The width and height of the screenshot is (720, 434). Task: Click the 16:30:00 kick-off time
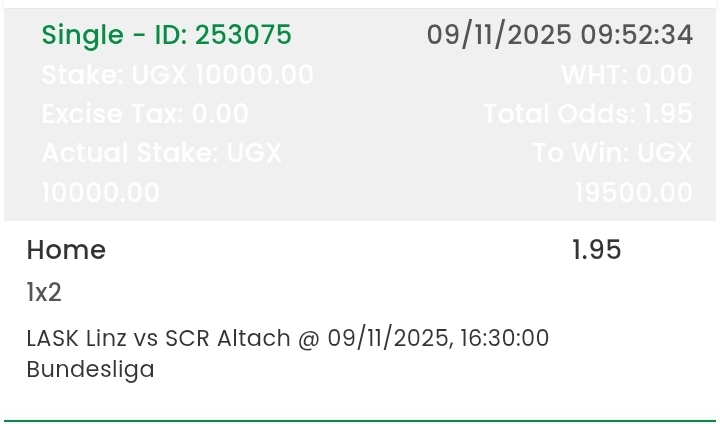click(x=505, y=338)
